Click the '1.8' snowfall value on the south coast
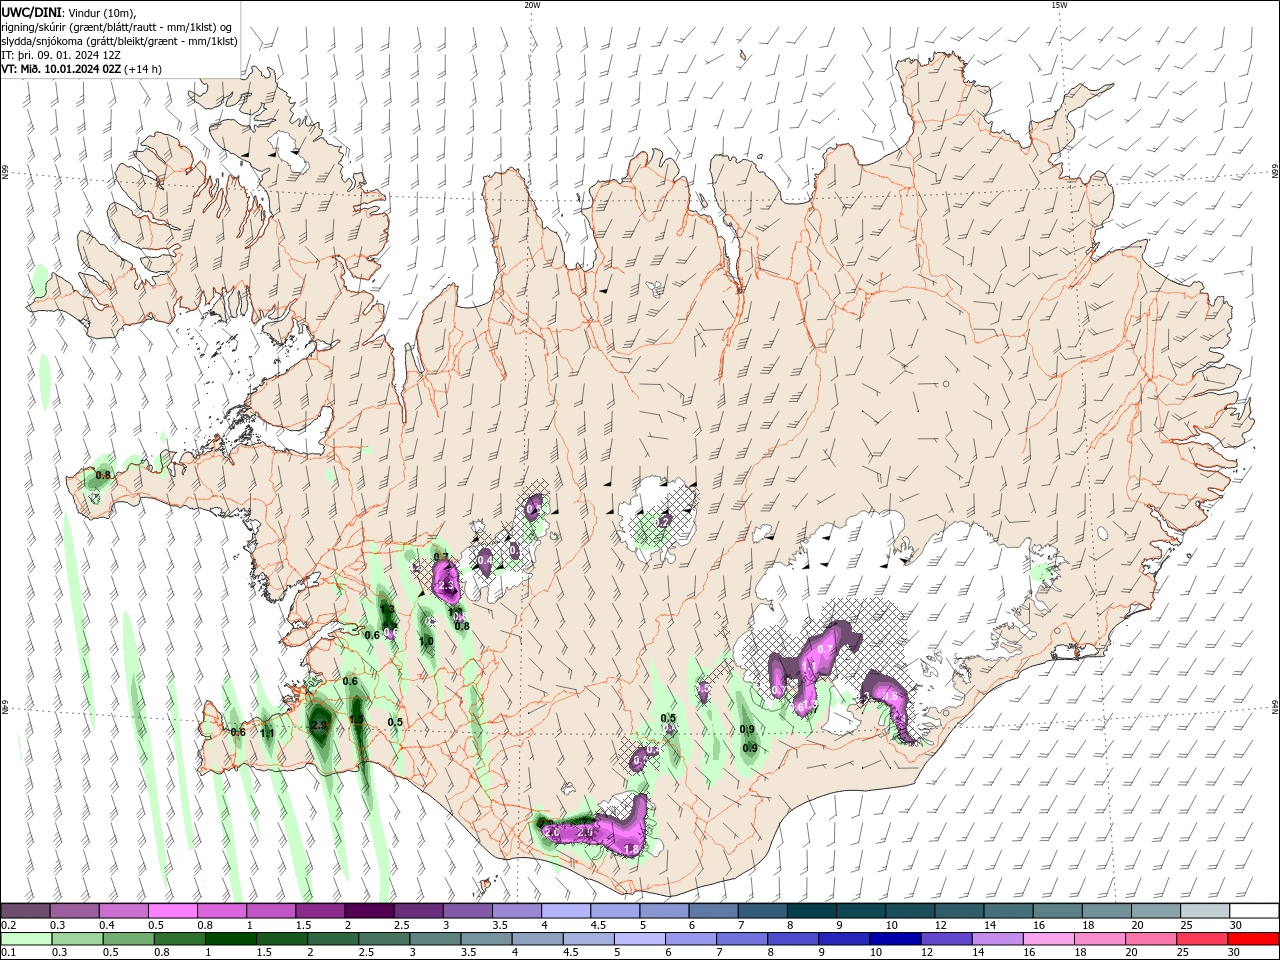Image resolution: width=1280 pixels, height=960 pixels. (631, 849)
